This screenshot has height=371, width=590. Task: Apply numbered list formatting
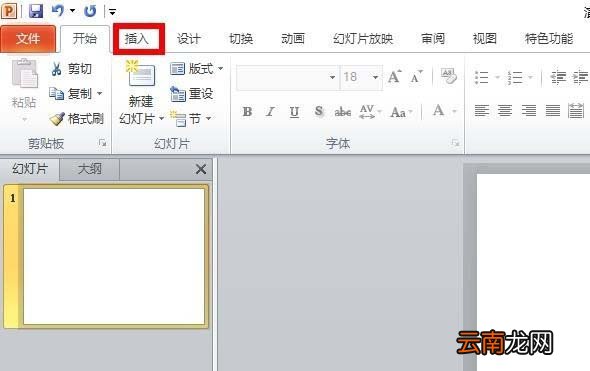pos(515,78)
